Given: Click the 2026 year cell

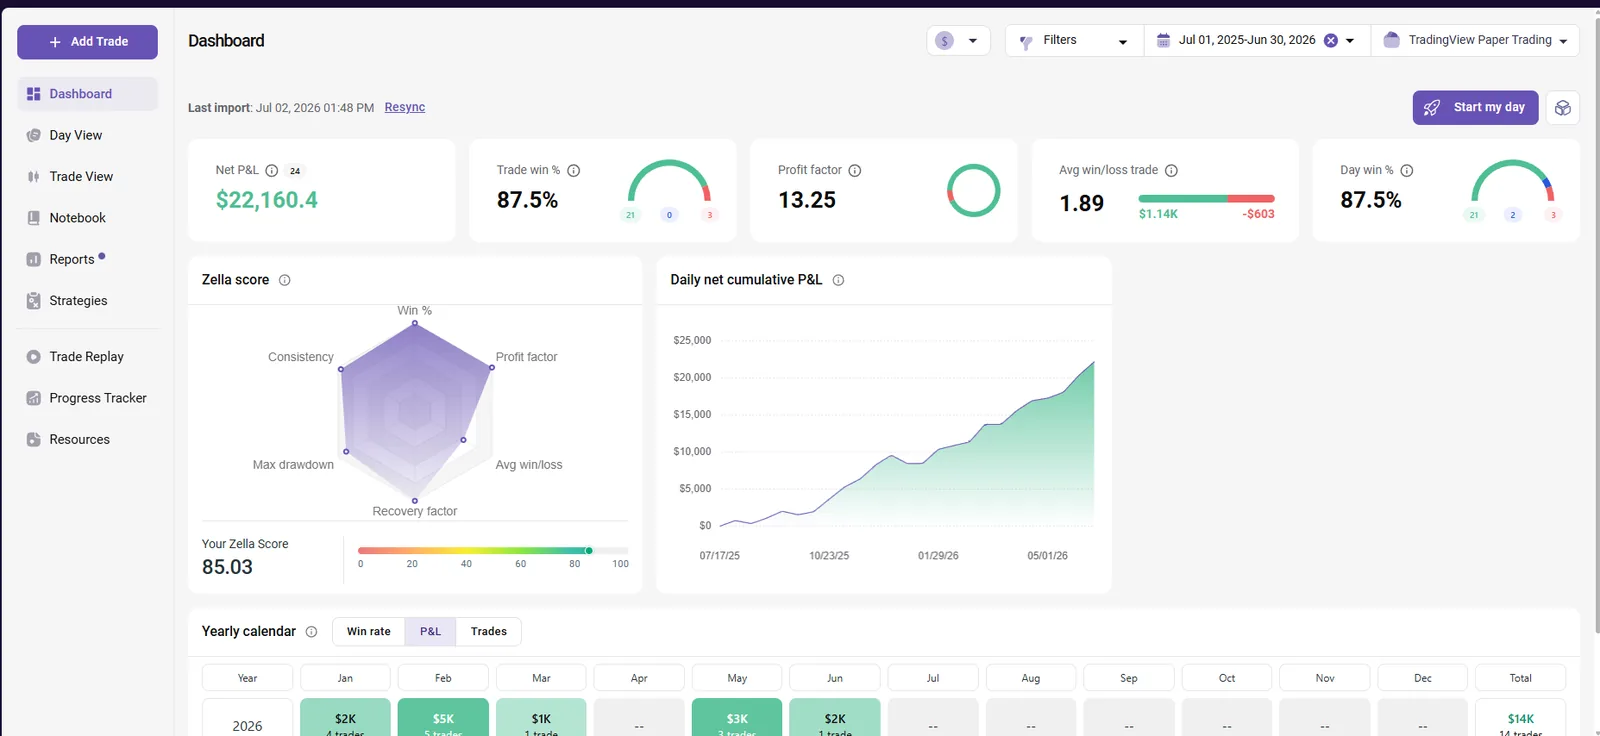Looking at the screenshot, I should point(247,718).
